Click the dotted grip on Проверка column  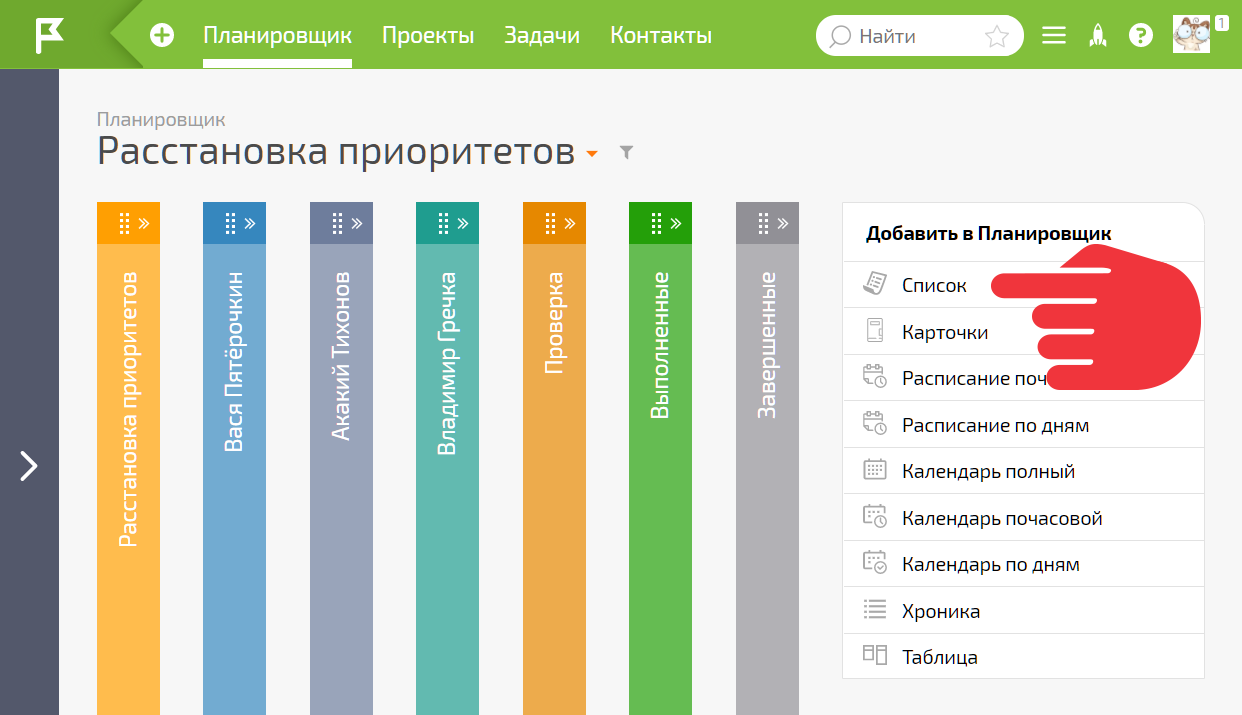click(550, 223)
